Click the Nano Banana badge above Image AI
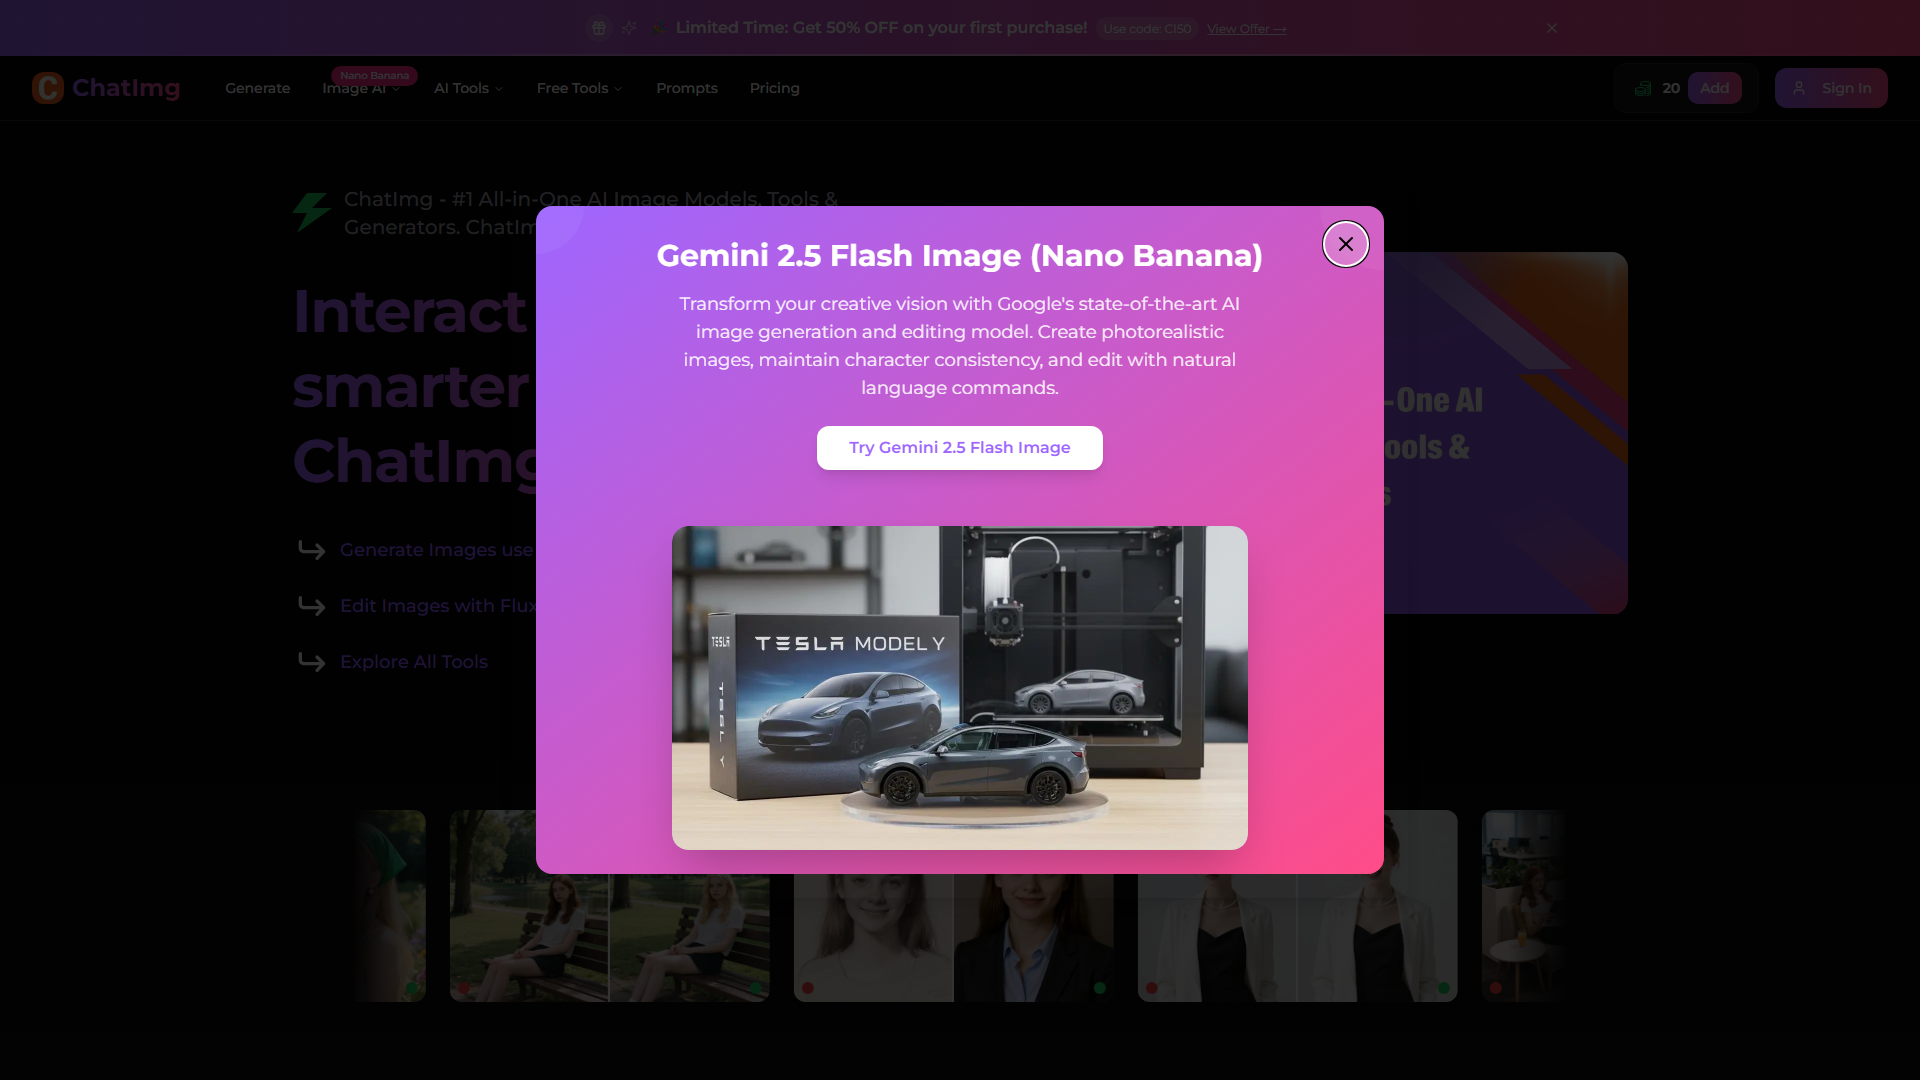The image size is (1920, 1080). pyautogui.click(x=374, y=75)
